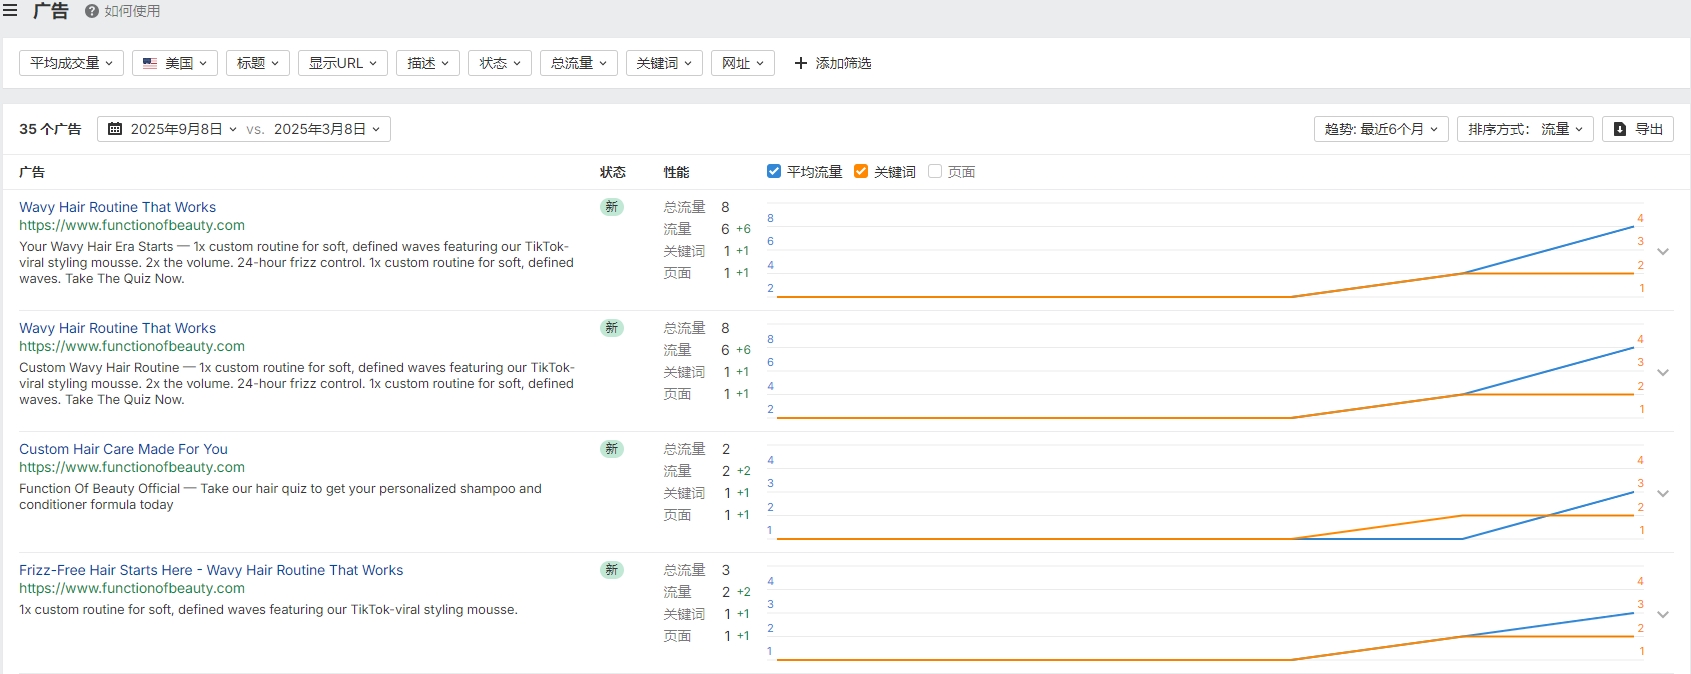Toggle the 平均流量 checkbox

point(774,171)
